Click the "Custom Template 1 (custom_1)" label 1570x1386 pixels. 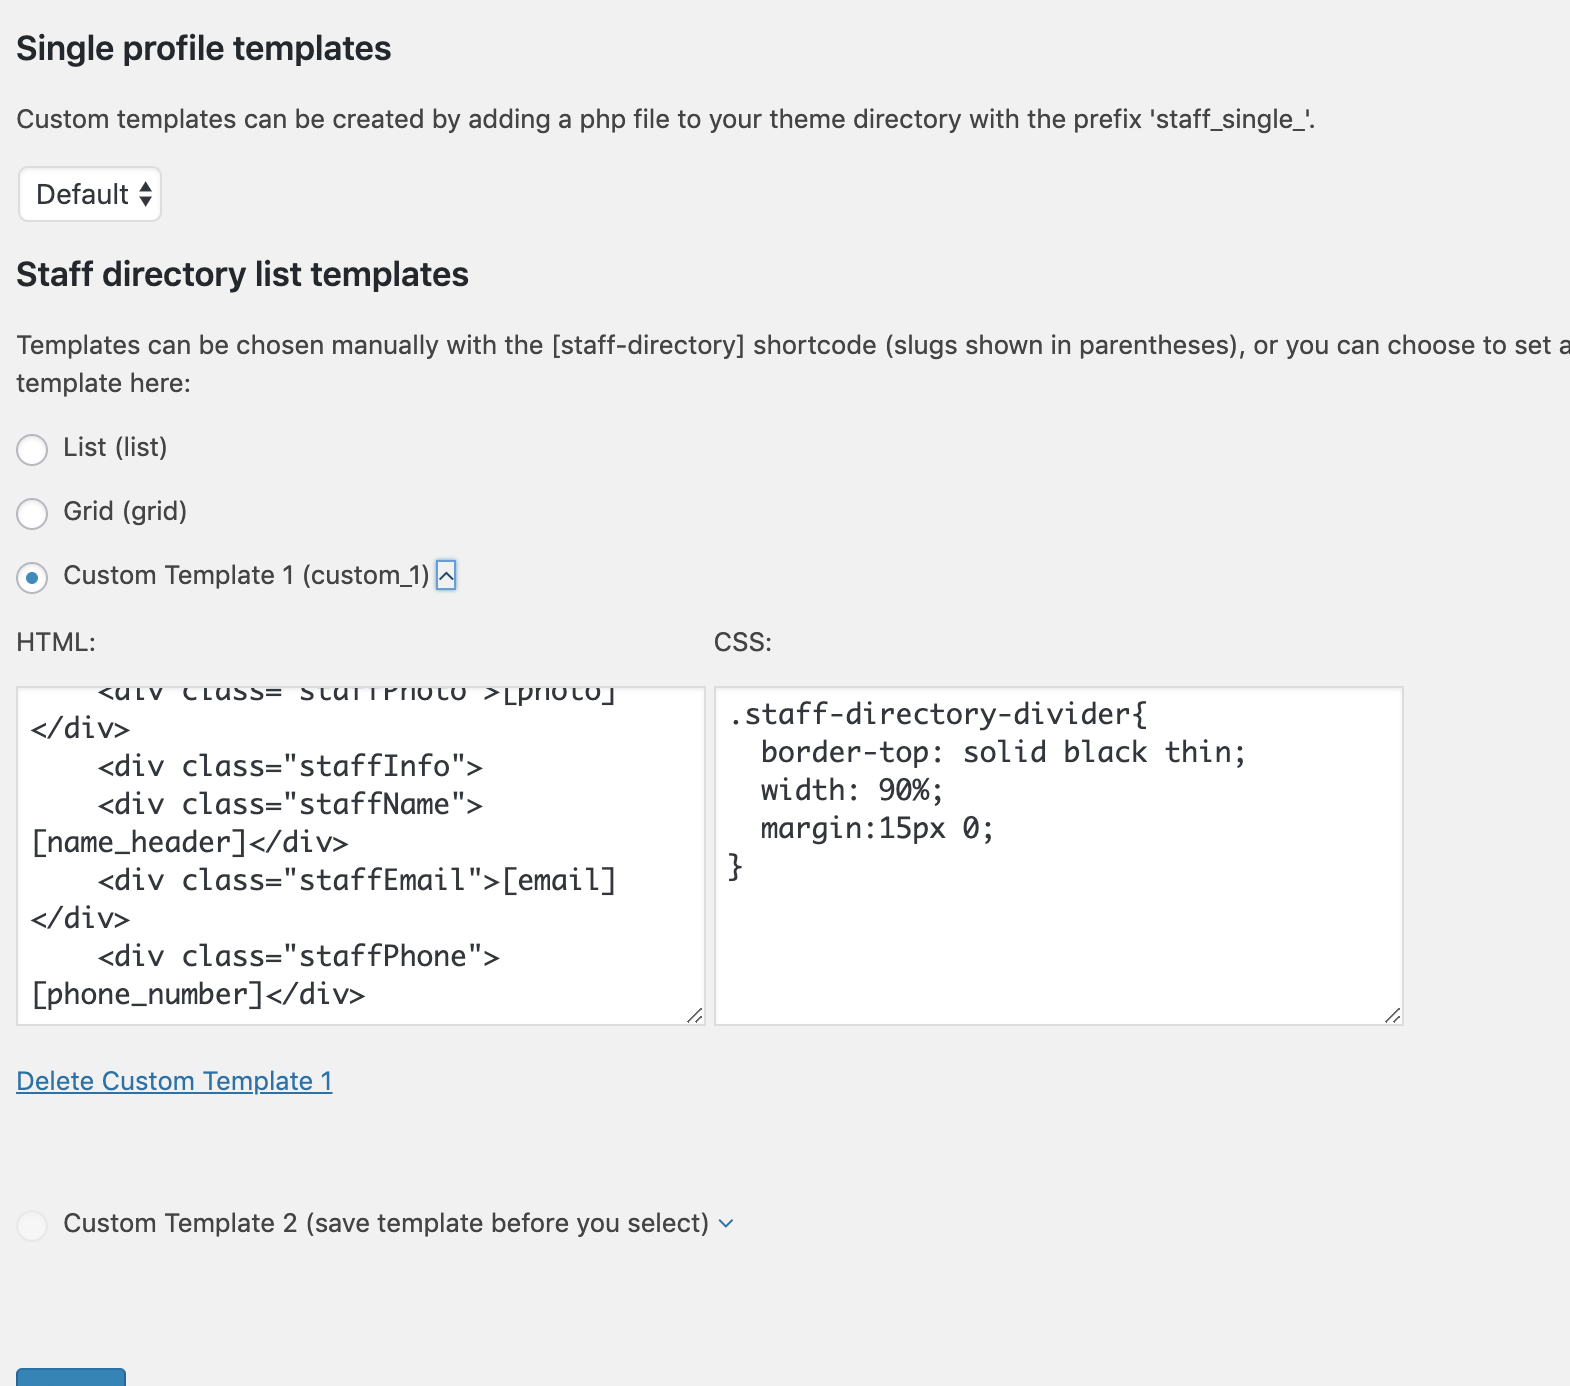[x=246, y=576]
